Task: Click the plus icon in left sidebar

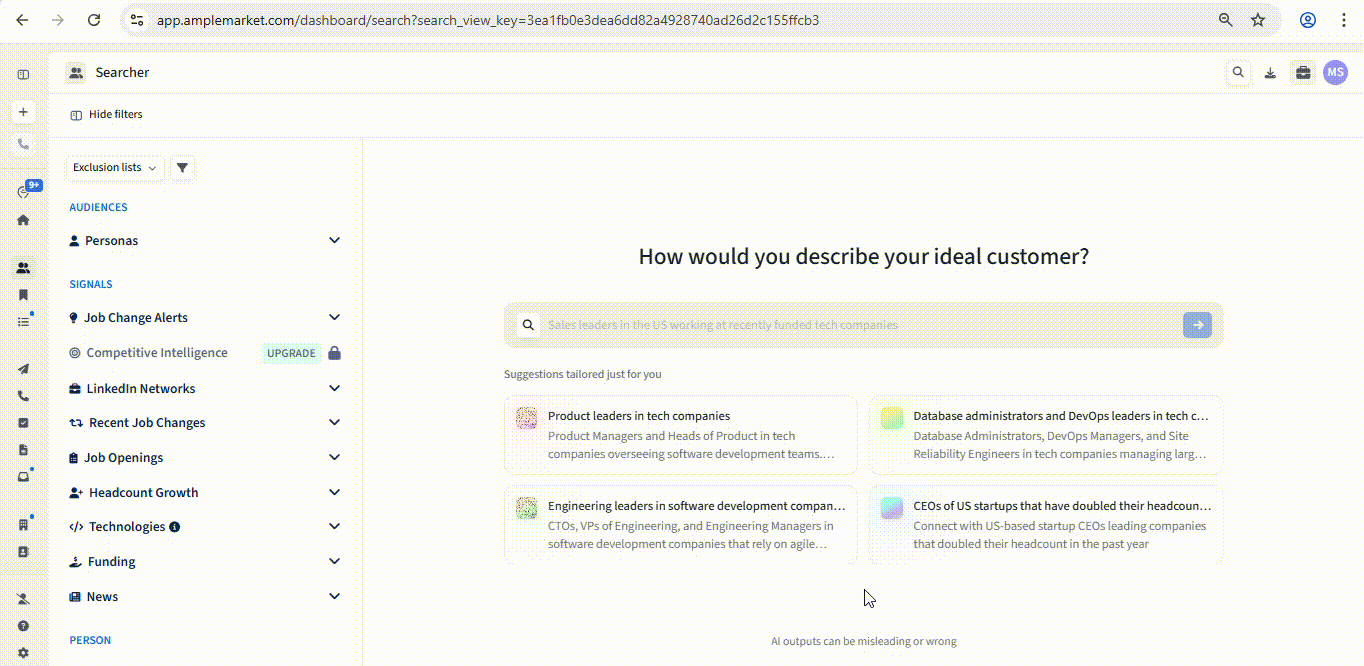Action: pos(23,112)
